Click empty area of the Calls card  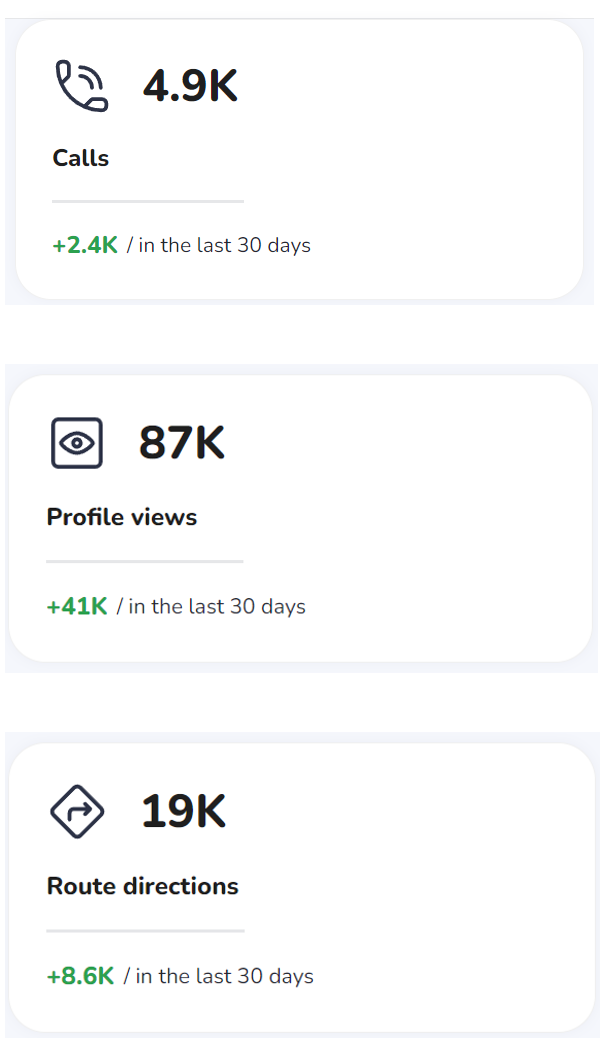click(x=426, y=160)
